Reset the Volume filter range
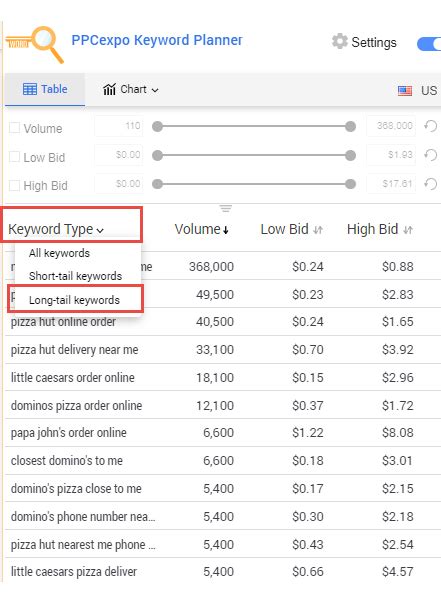The height and width of the screenshot is (599, 441). point(431,126)
